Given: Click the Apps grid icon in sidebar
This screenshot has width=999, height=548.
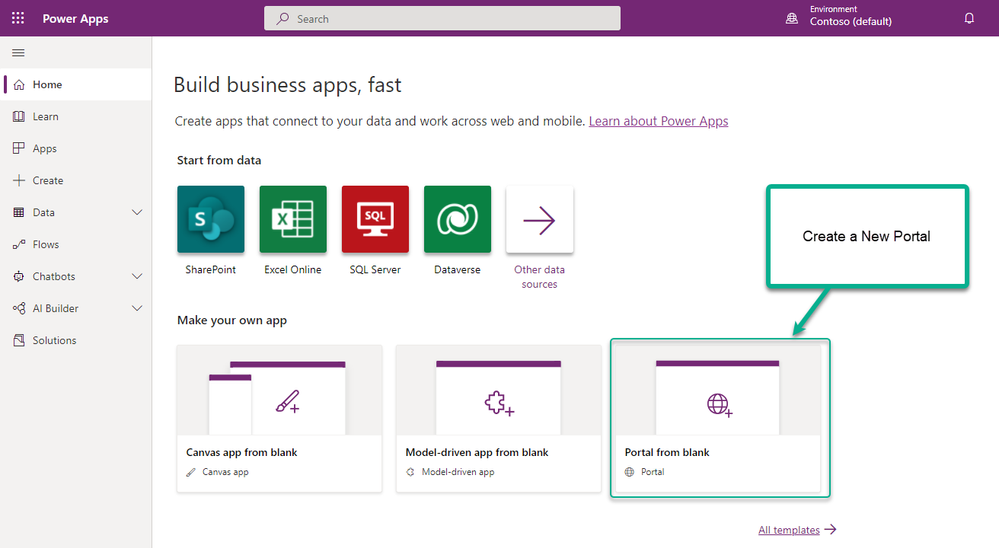Looking at the screenshot, I should [x=19, y=148].
